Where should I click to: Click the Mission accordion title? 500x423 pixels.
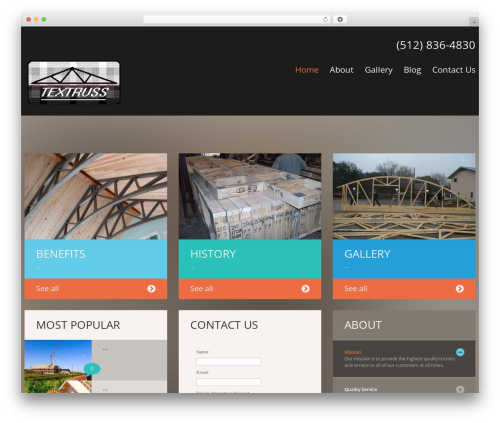353,352
